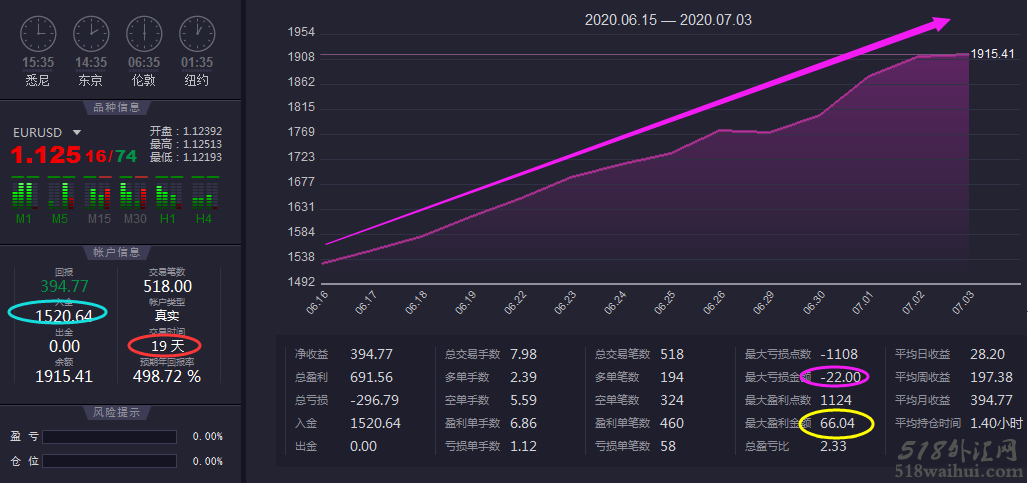
Task: Select the M1 timeframe signal bars
Action: 24,193
